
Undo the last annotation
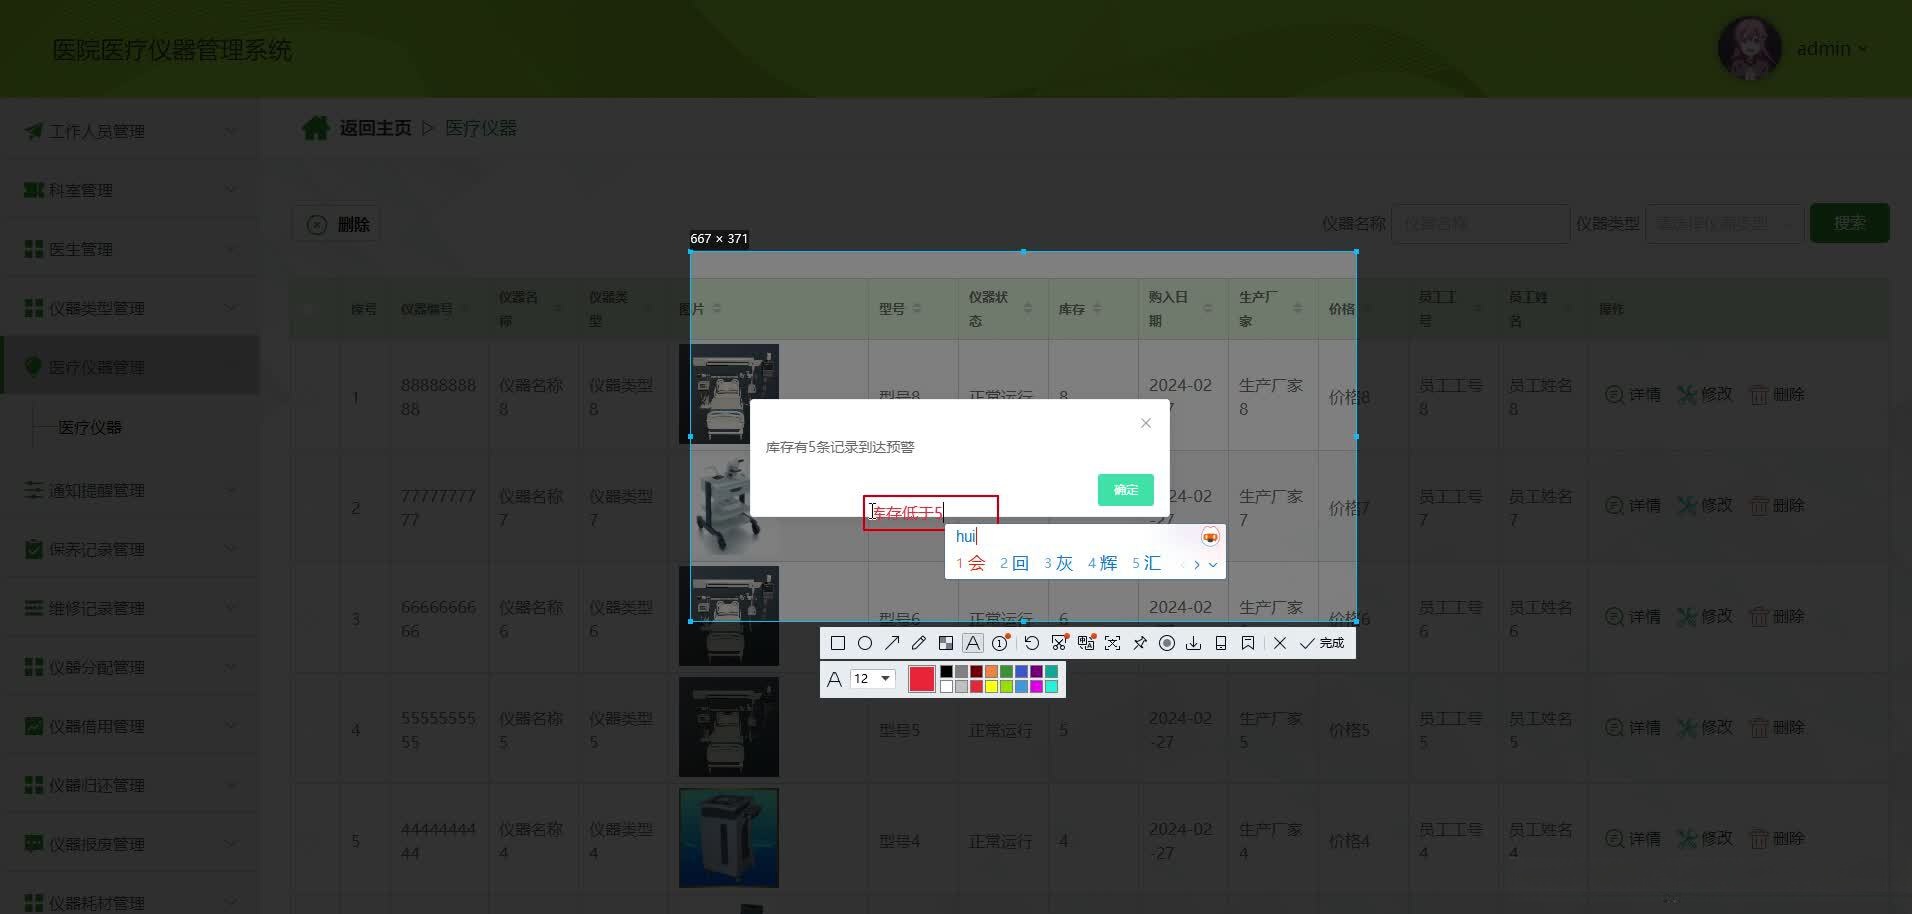pos(1032,643)
